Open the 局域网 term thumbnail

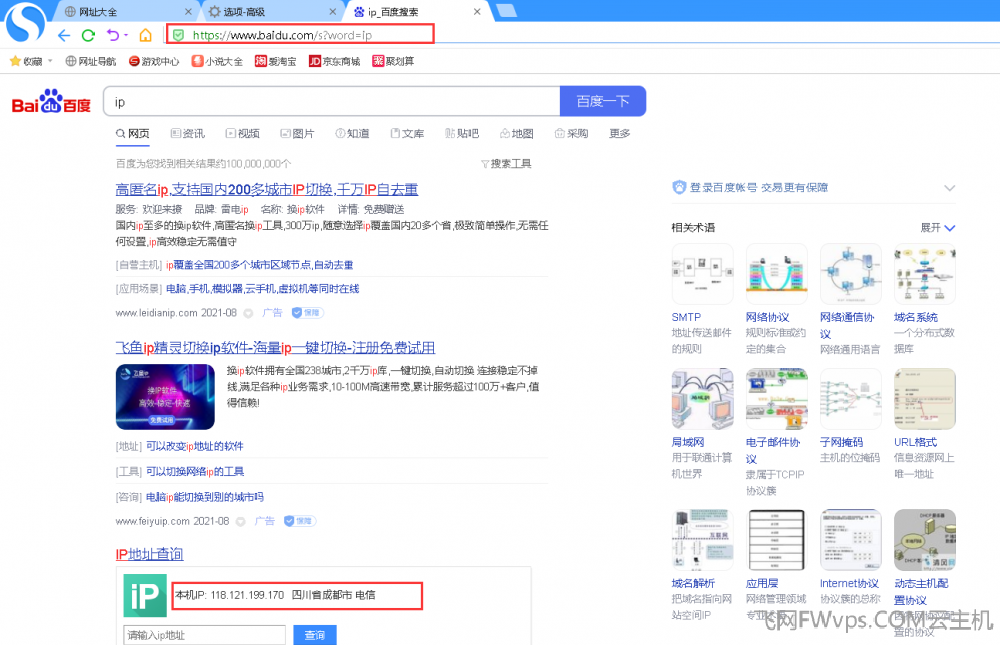coord(702,399)
